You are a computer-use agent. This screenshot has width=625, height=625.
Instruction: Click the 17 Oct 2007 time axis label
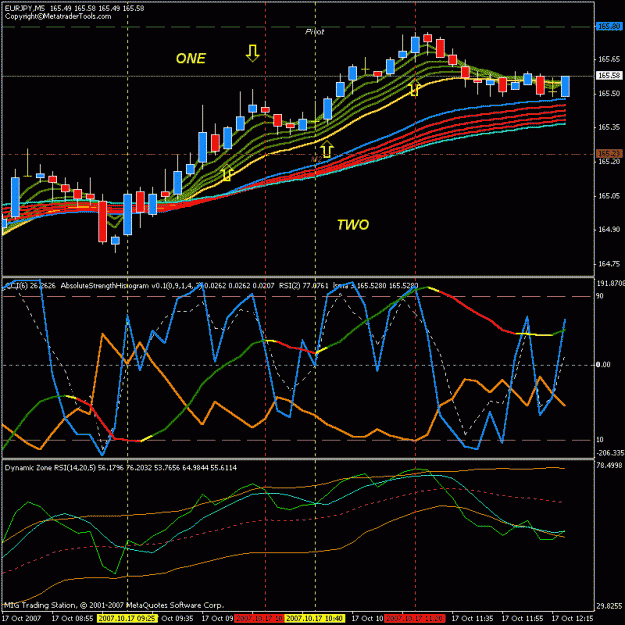coord(22,619)
